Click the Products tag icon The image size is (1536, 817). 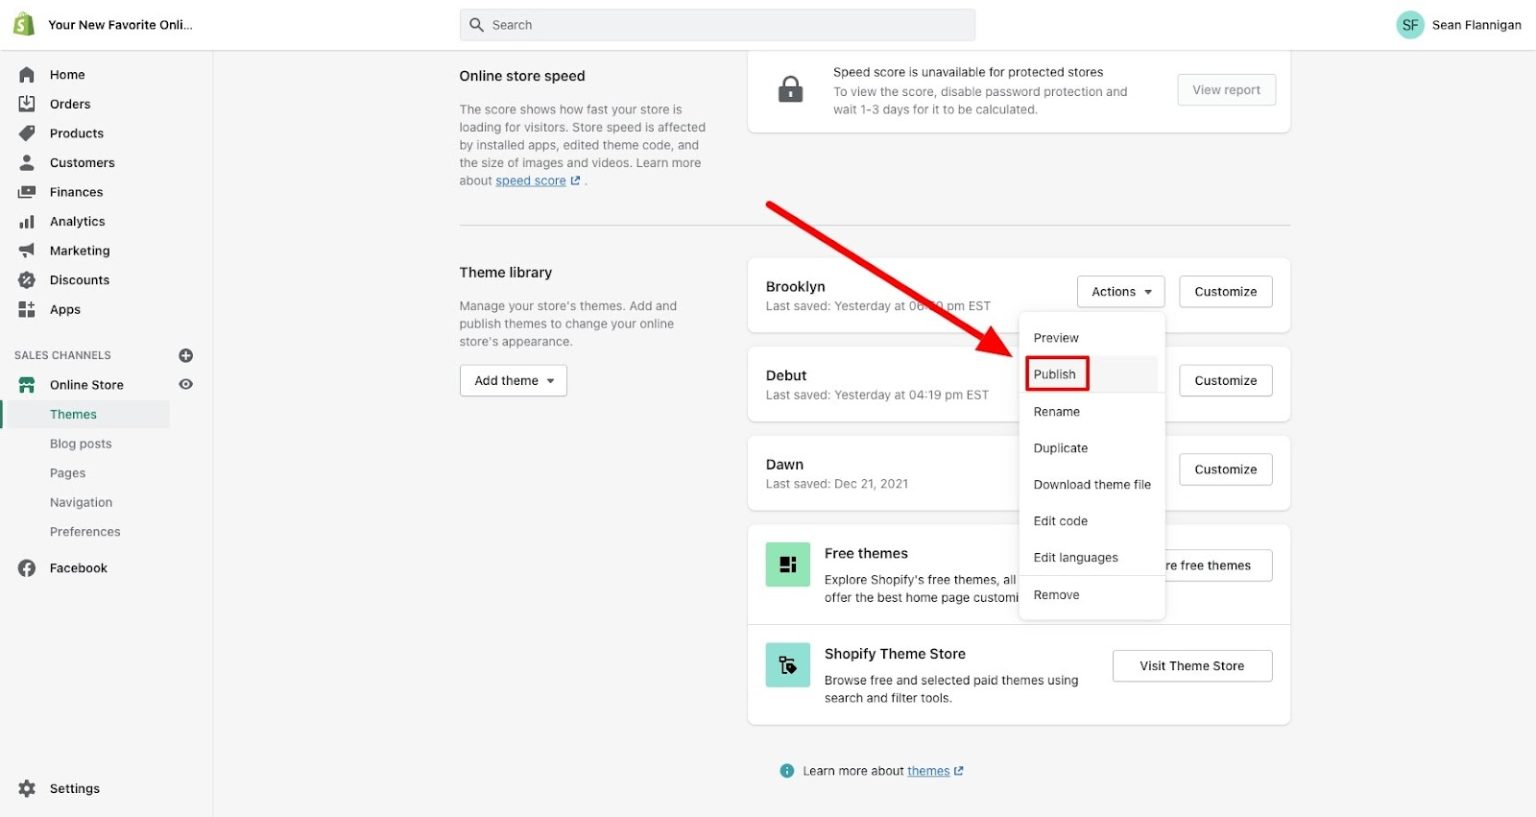27,133
